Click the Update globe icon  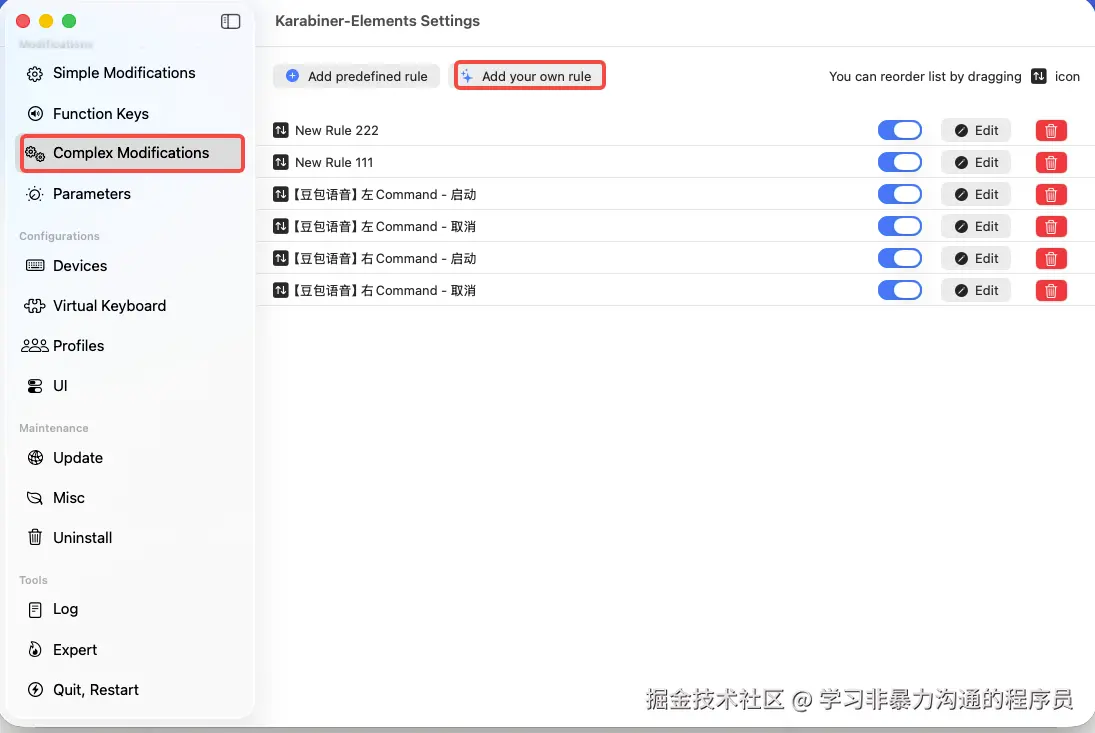[x=35, y=457]
